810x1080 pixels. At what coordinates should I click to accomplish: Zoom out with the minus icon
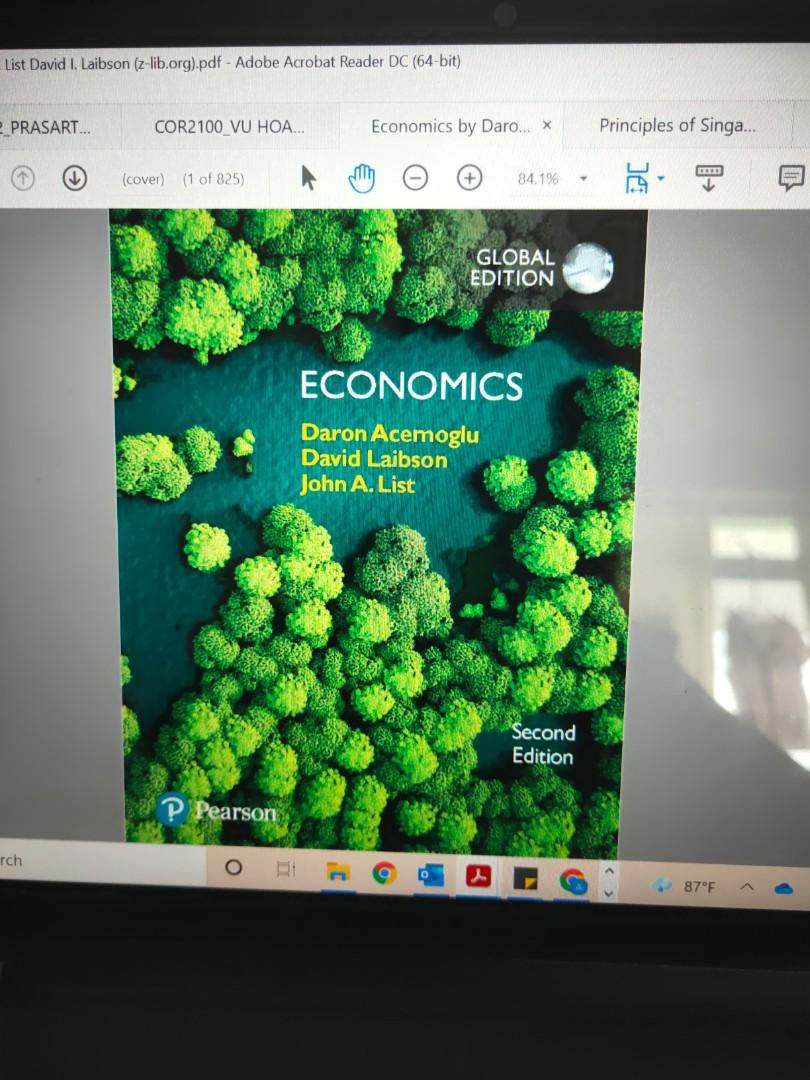pyautogui.click(x=415, y=178)
